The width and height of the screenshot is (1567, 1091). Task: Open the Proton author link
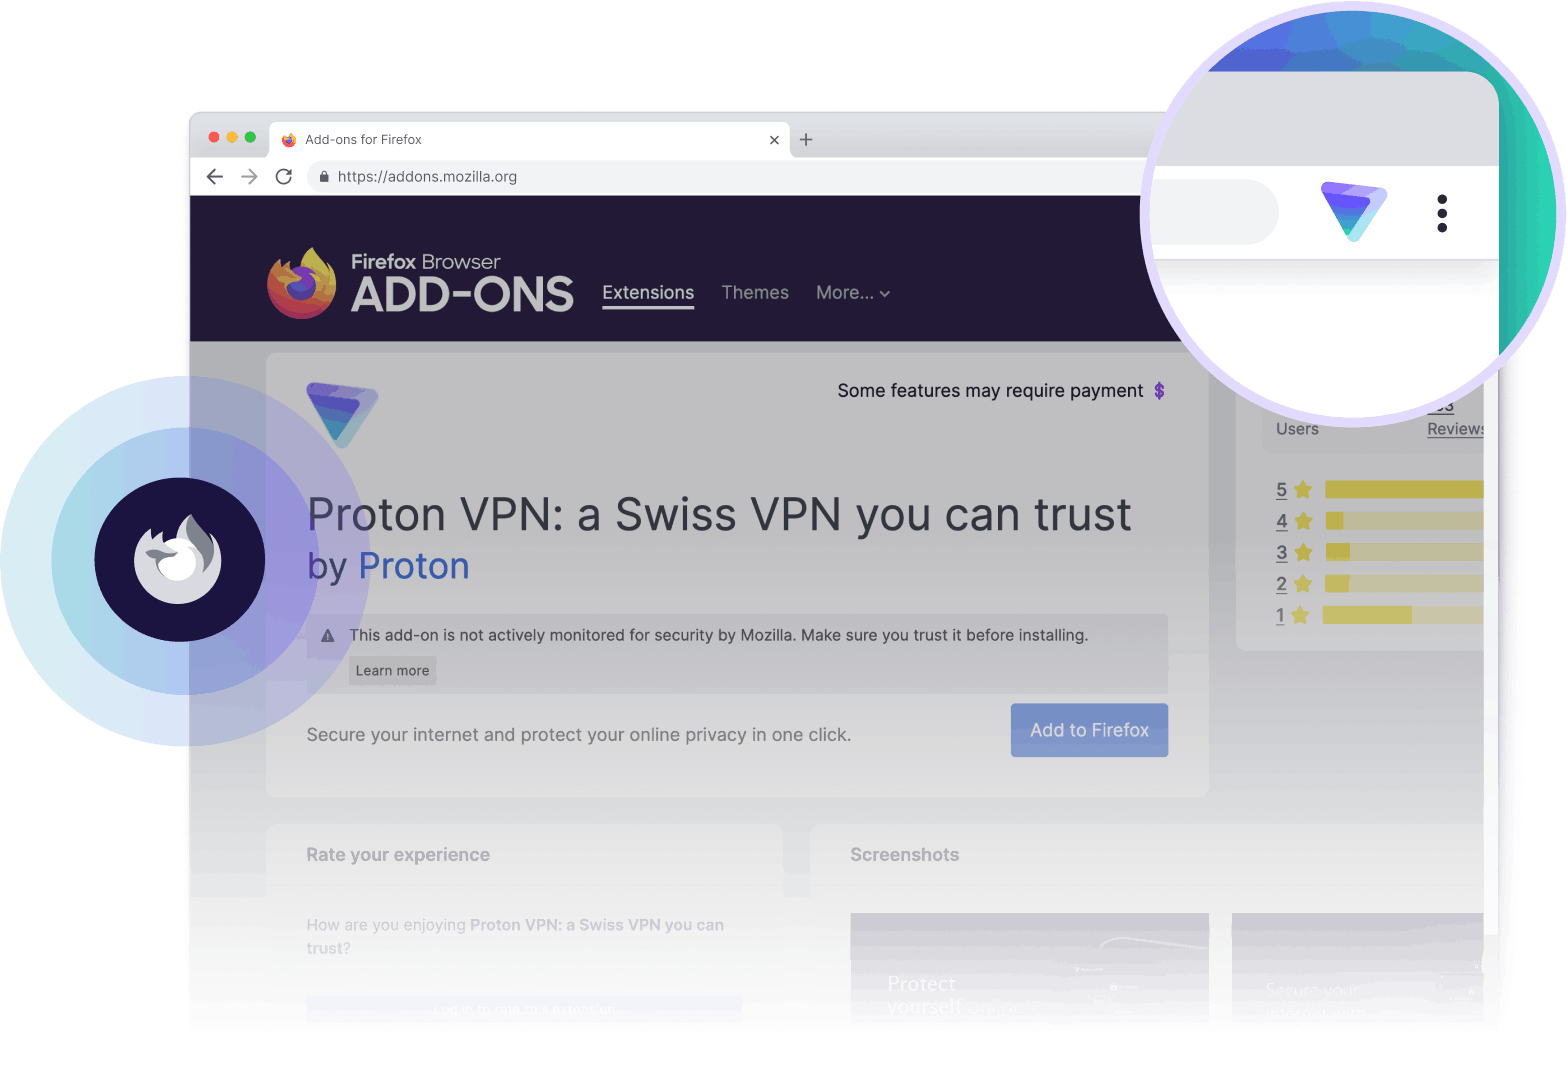point(414,567)
